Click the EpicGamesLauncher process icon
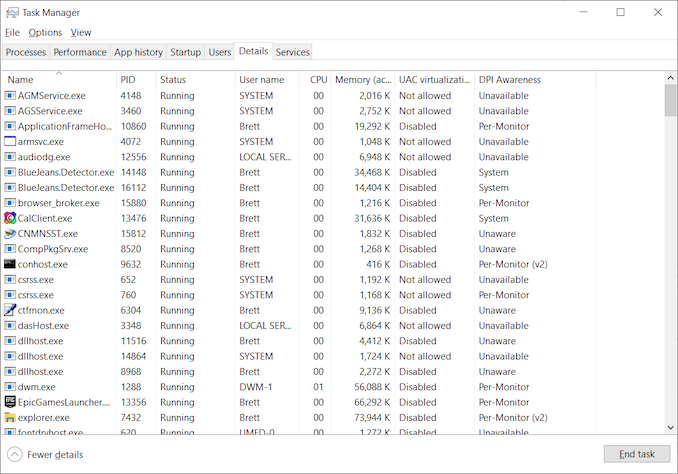678x474 pixels. 10,402
